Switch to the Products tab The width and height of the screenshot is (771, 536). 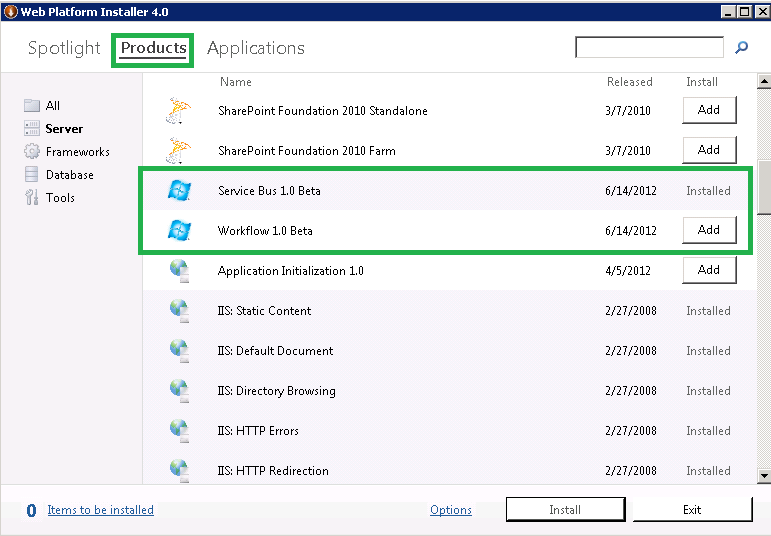click(153, 48)
